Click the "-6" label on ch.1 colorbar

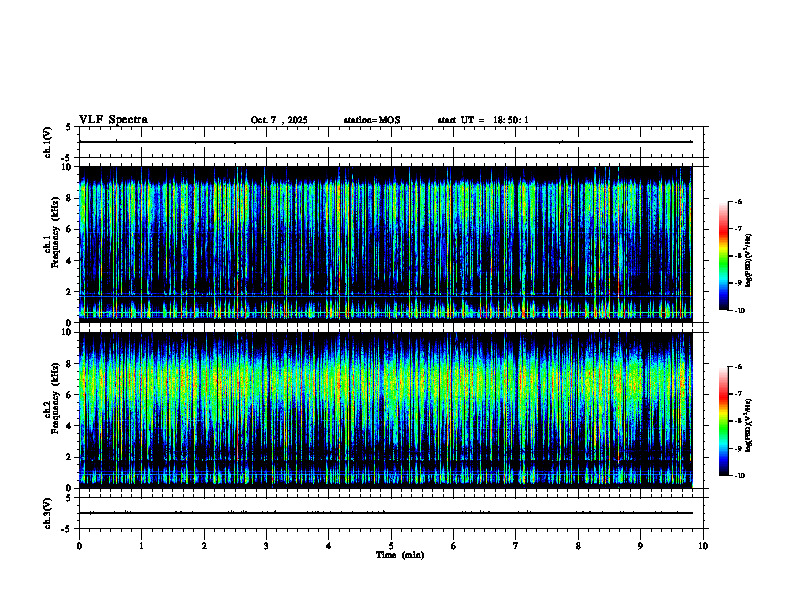tap(738, 202)
